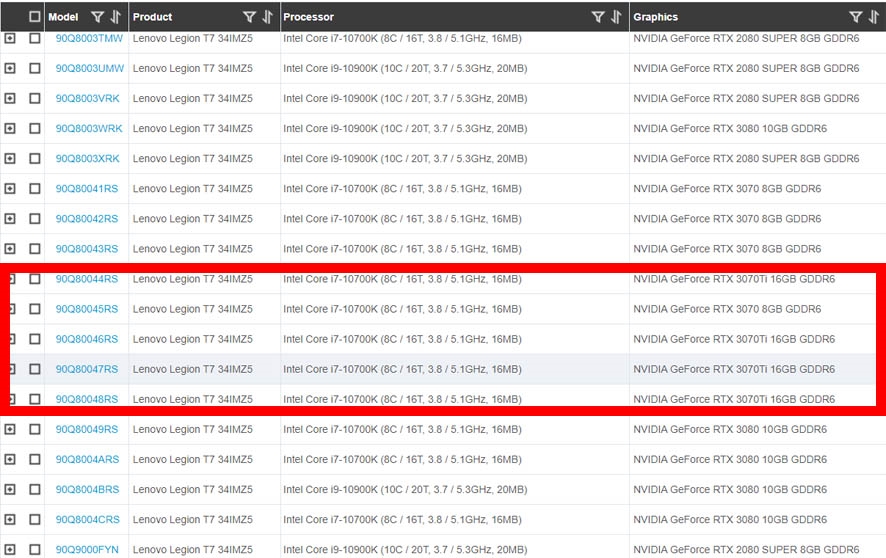The image size is (886, 558).
Task: Select checkbox of model 90Q8003WRK
Action: pos(34,128)
